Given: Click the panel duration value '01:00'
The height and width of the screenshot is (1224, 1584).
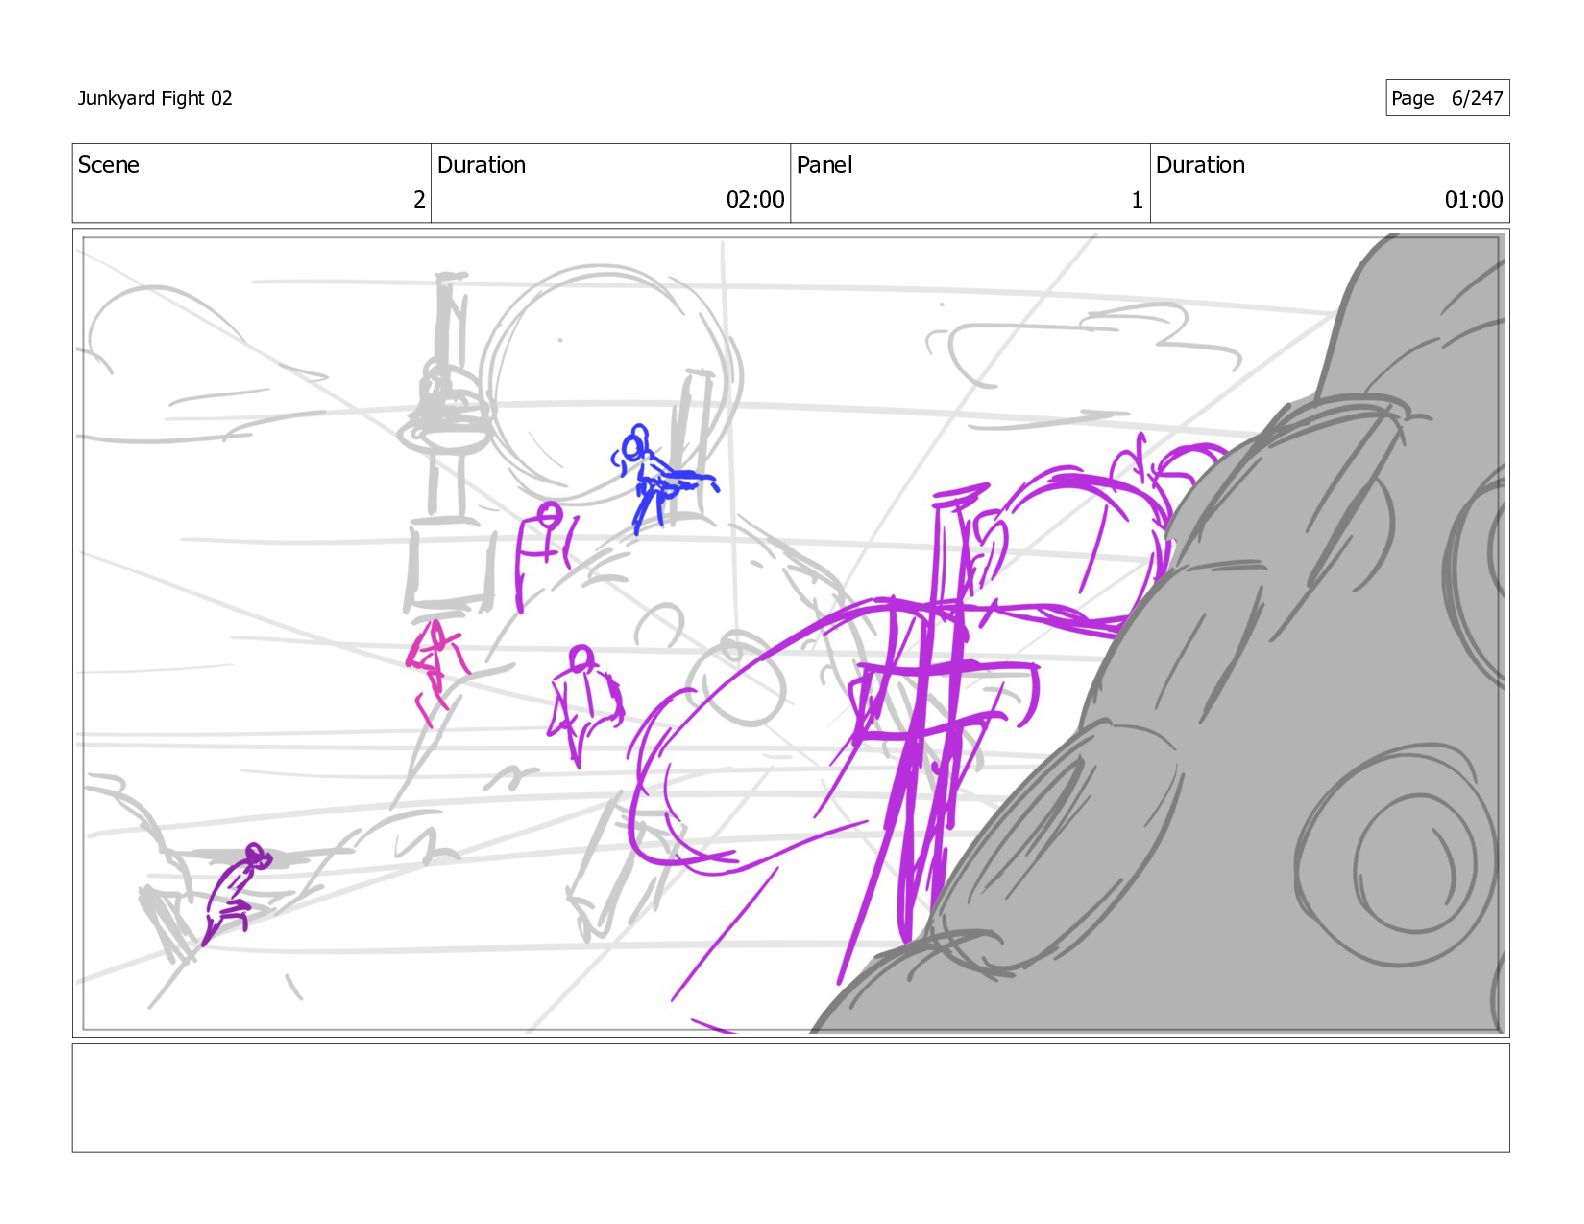Looking at the screenshot, I should pos(1474,200).
